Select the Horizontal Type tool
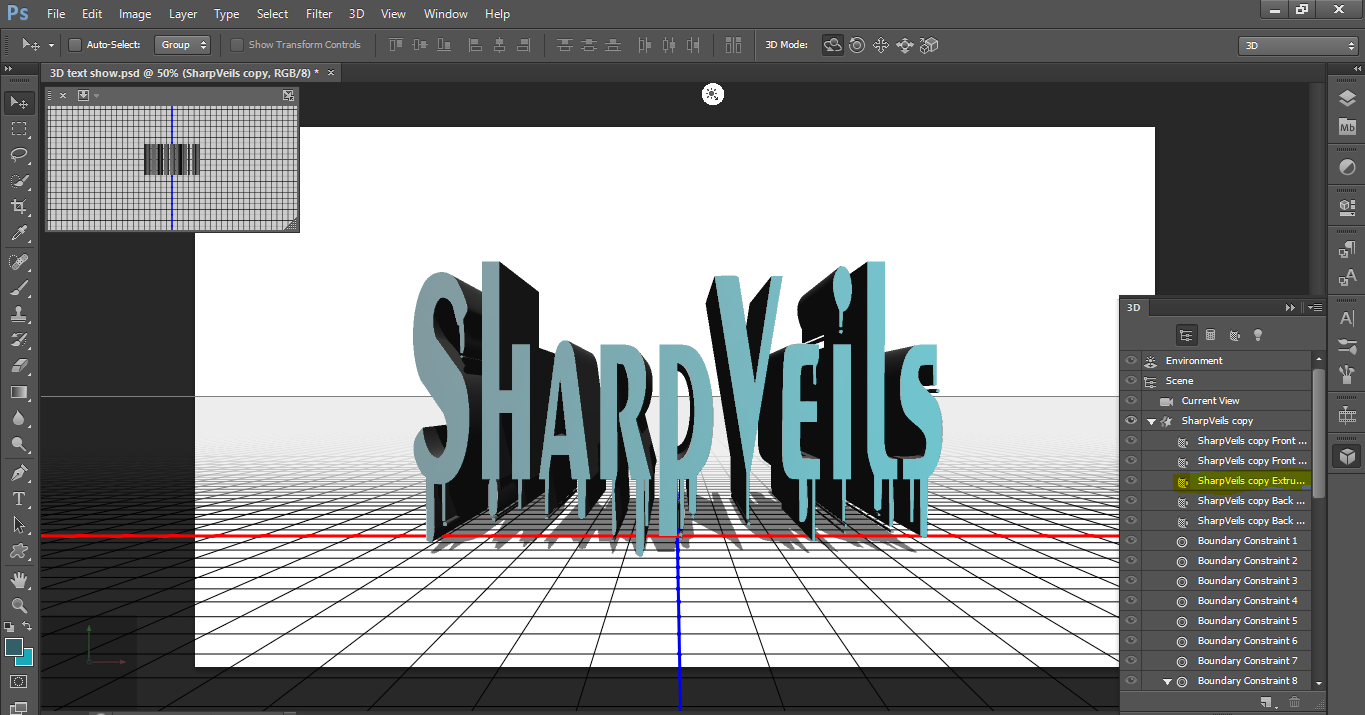This screenshot has height=715, width=1365. pos(19,499)
